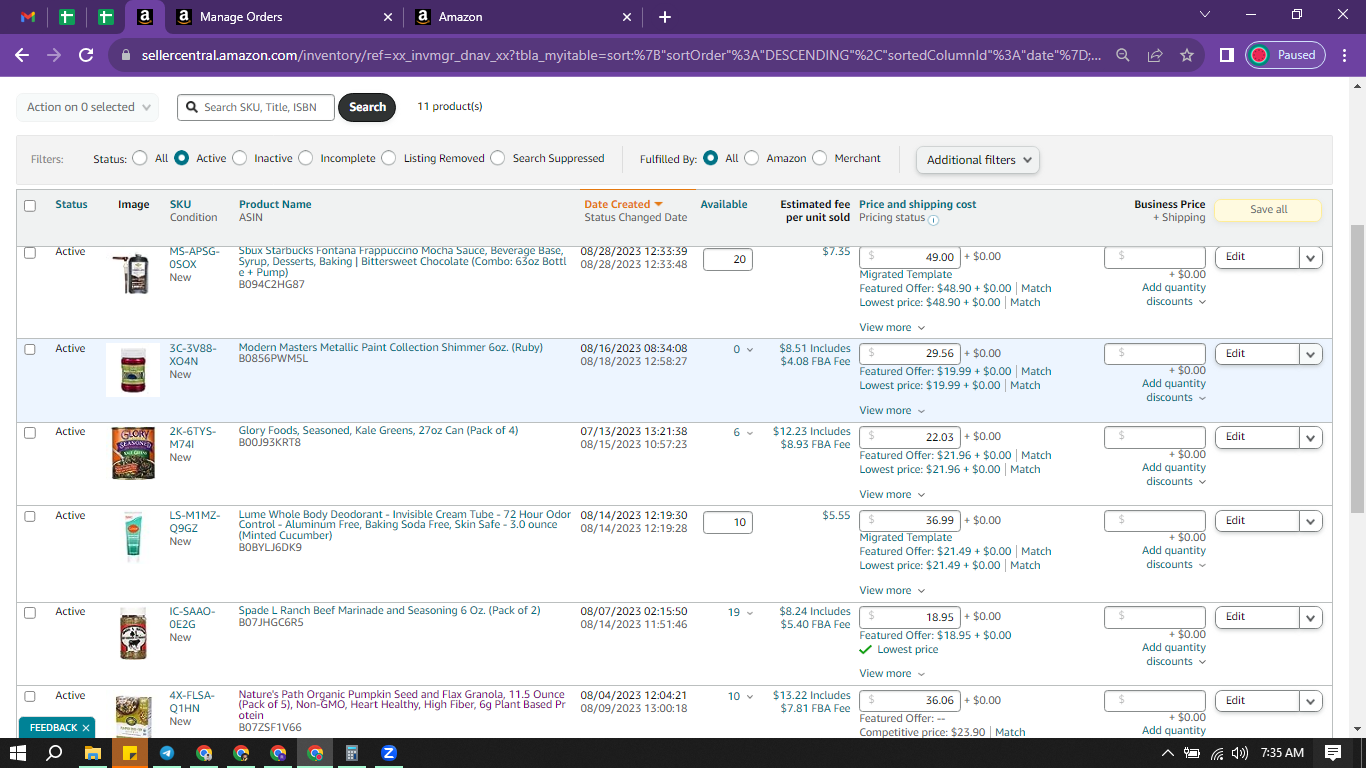The height and width of the screenshot is (768, 1366).
Task: Bookmark this page with the star icon
Action: tap(1187, 55)
